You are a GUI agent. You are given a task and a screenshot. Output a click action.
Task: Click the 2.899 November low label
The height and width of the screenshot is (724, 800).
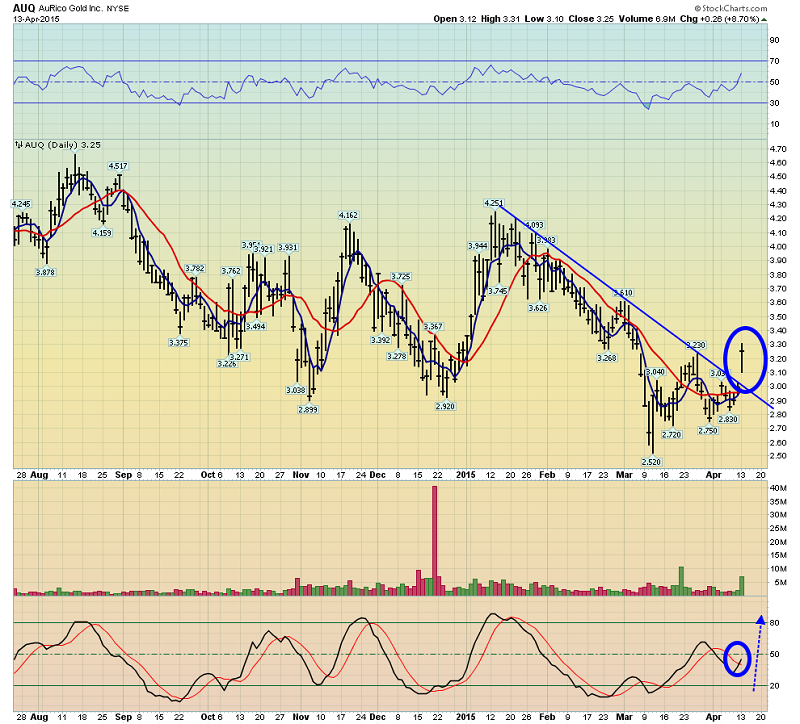point(308,410)
